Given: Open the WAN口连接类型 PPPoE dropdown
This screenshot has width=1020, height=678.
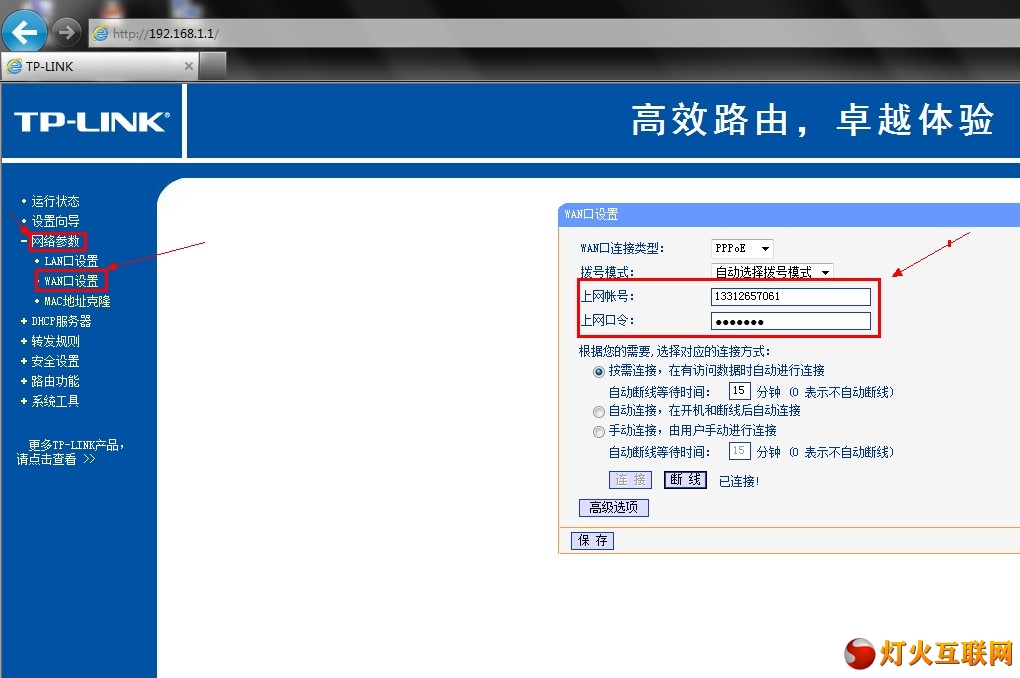Looking at the screenshot, I should (742, 248).
